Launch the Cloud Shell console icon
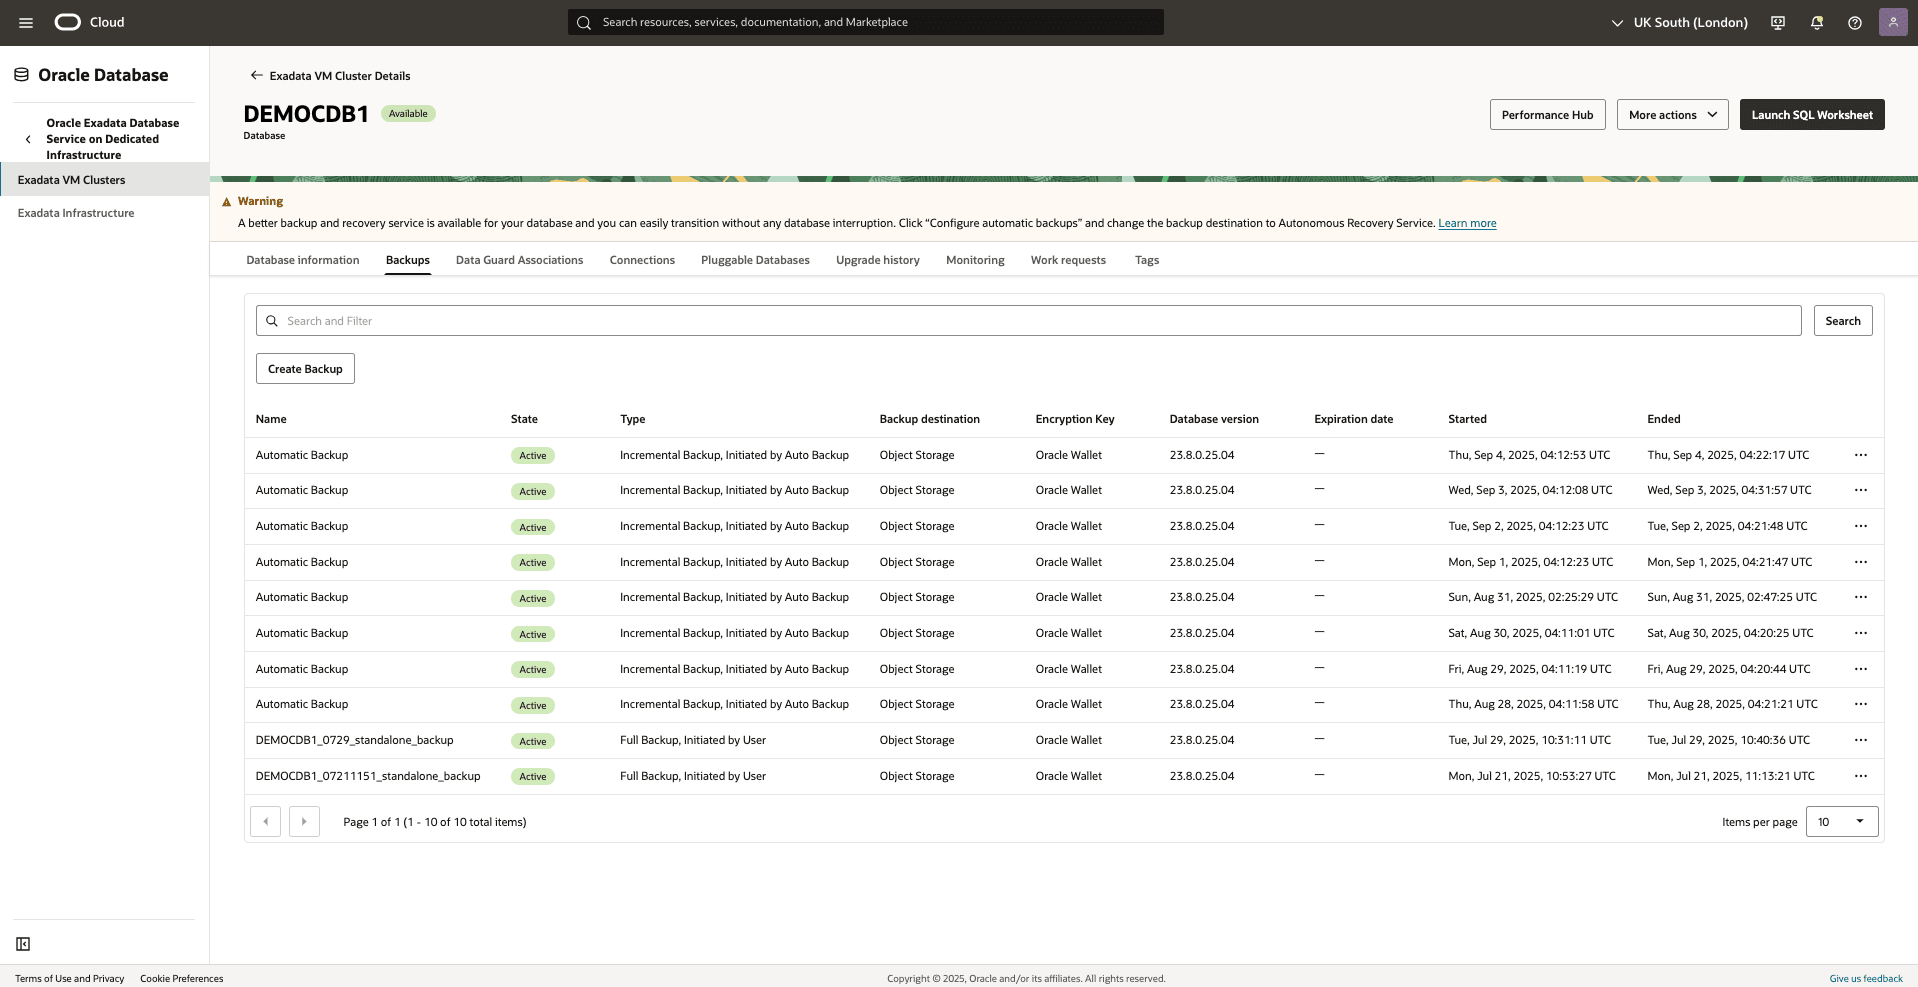The width and height of the screenshot is (1918, 987). 1777,22
